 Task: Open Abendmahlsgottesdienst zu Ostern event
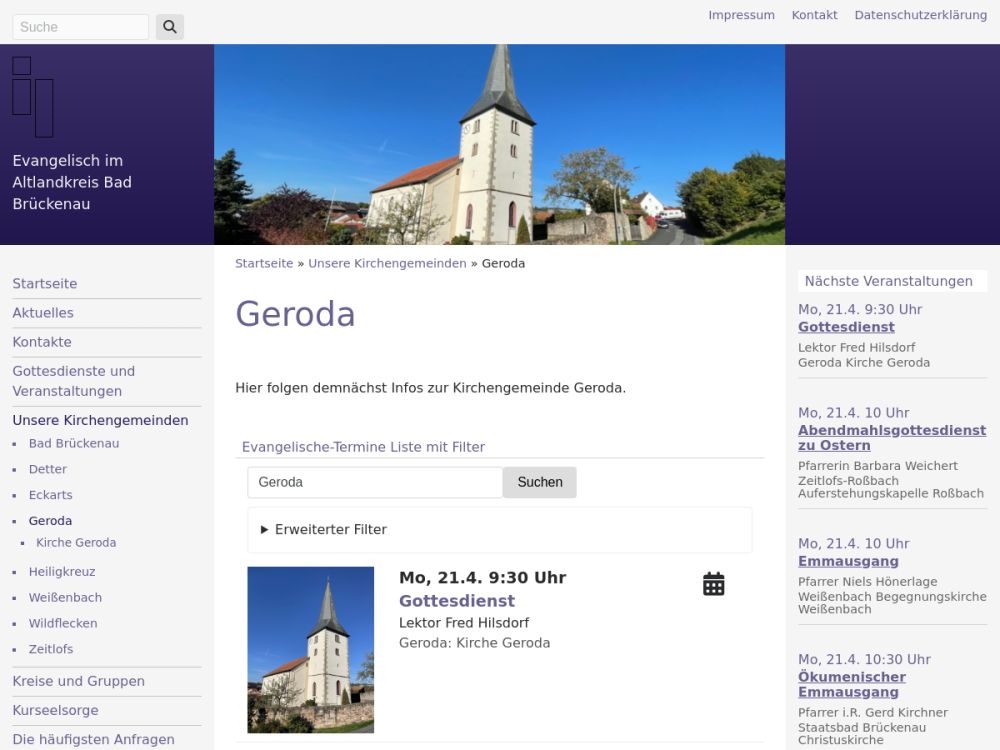pos(891,437)
